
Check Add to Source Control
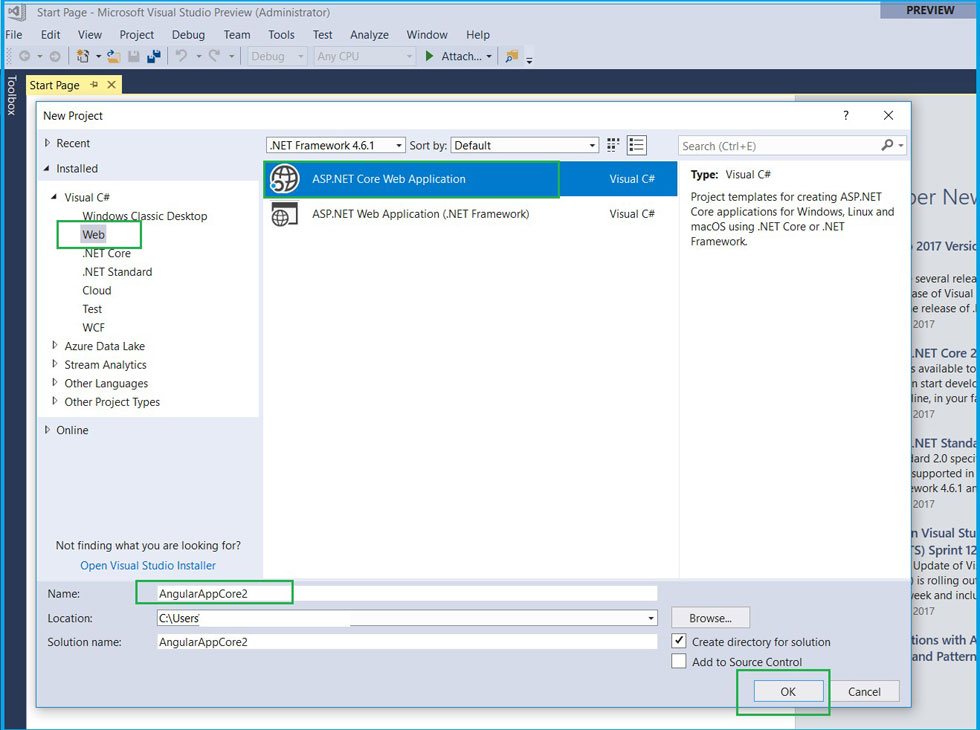pyautogui.click(x=679, y=662)
